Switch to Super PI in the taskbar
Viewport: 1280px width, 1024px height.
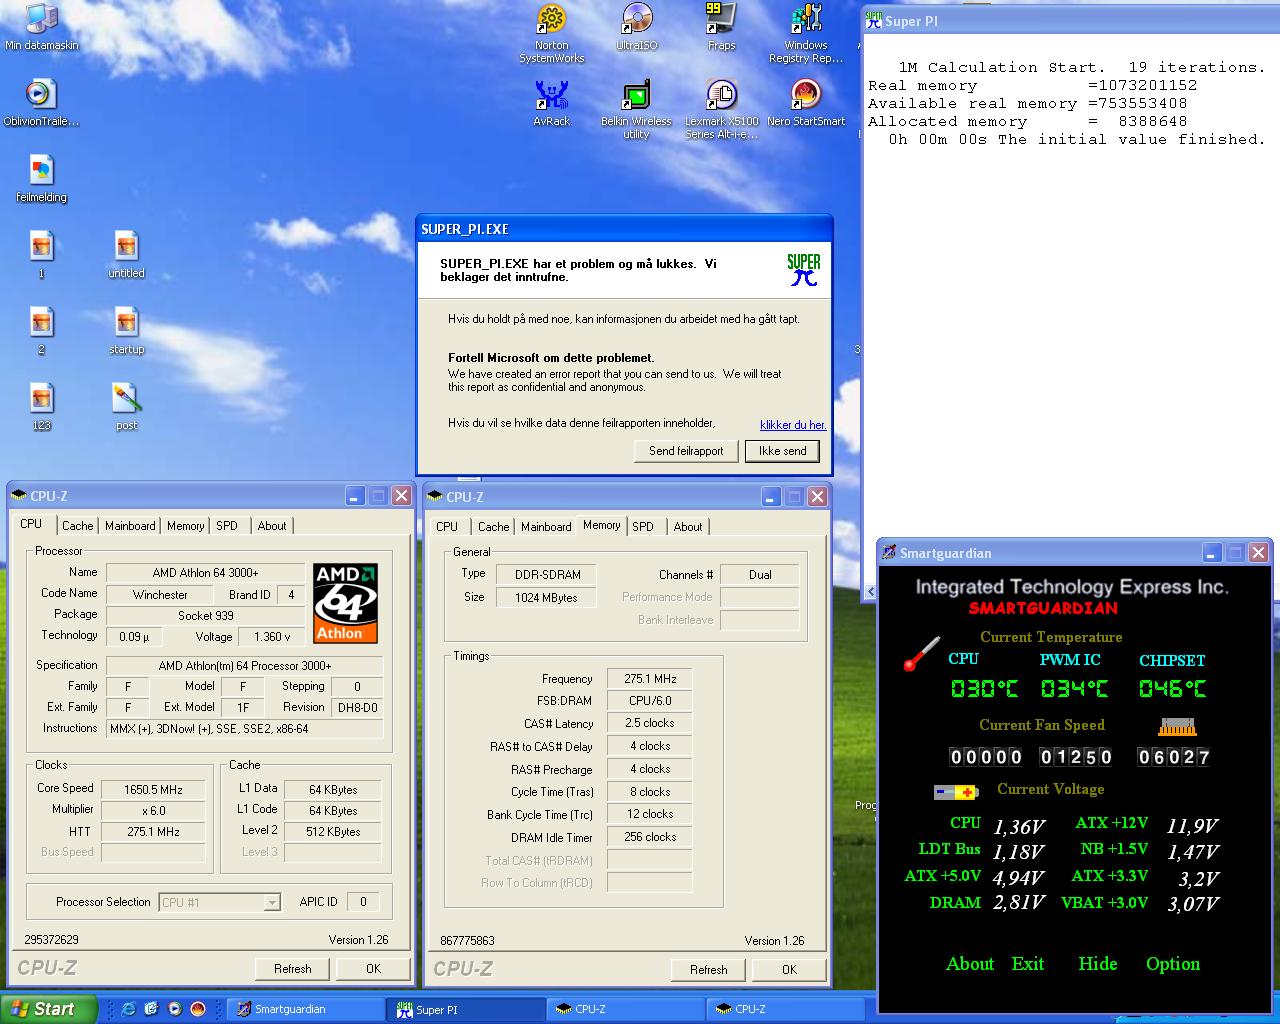pos(465,1010)
